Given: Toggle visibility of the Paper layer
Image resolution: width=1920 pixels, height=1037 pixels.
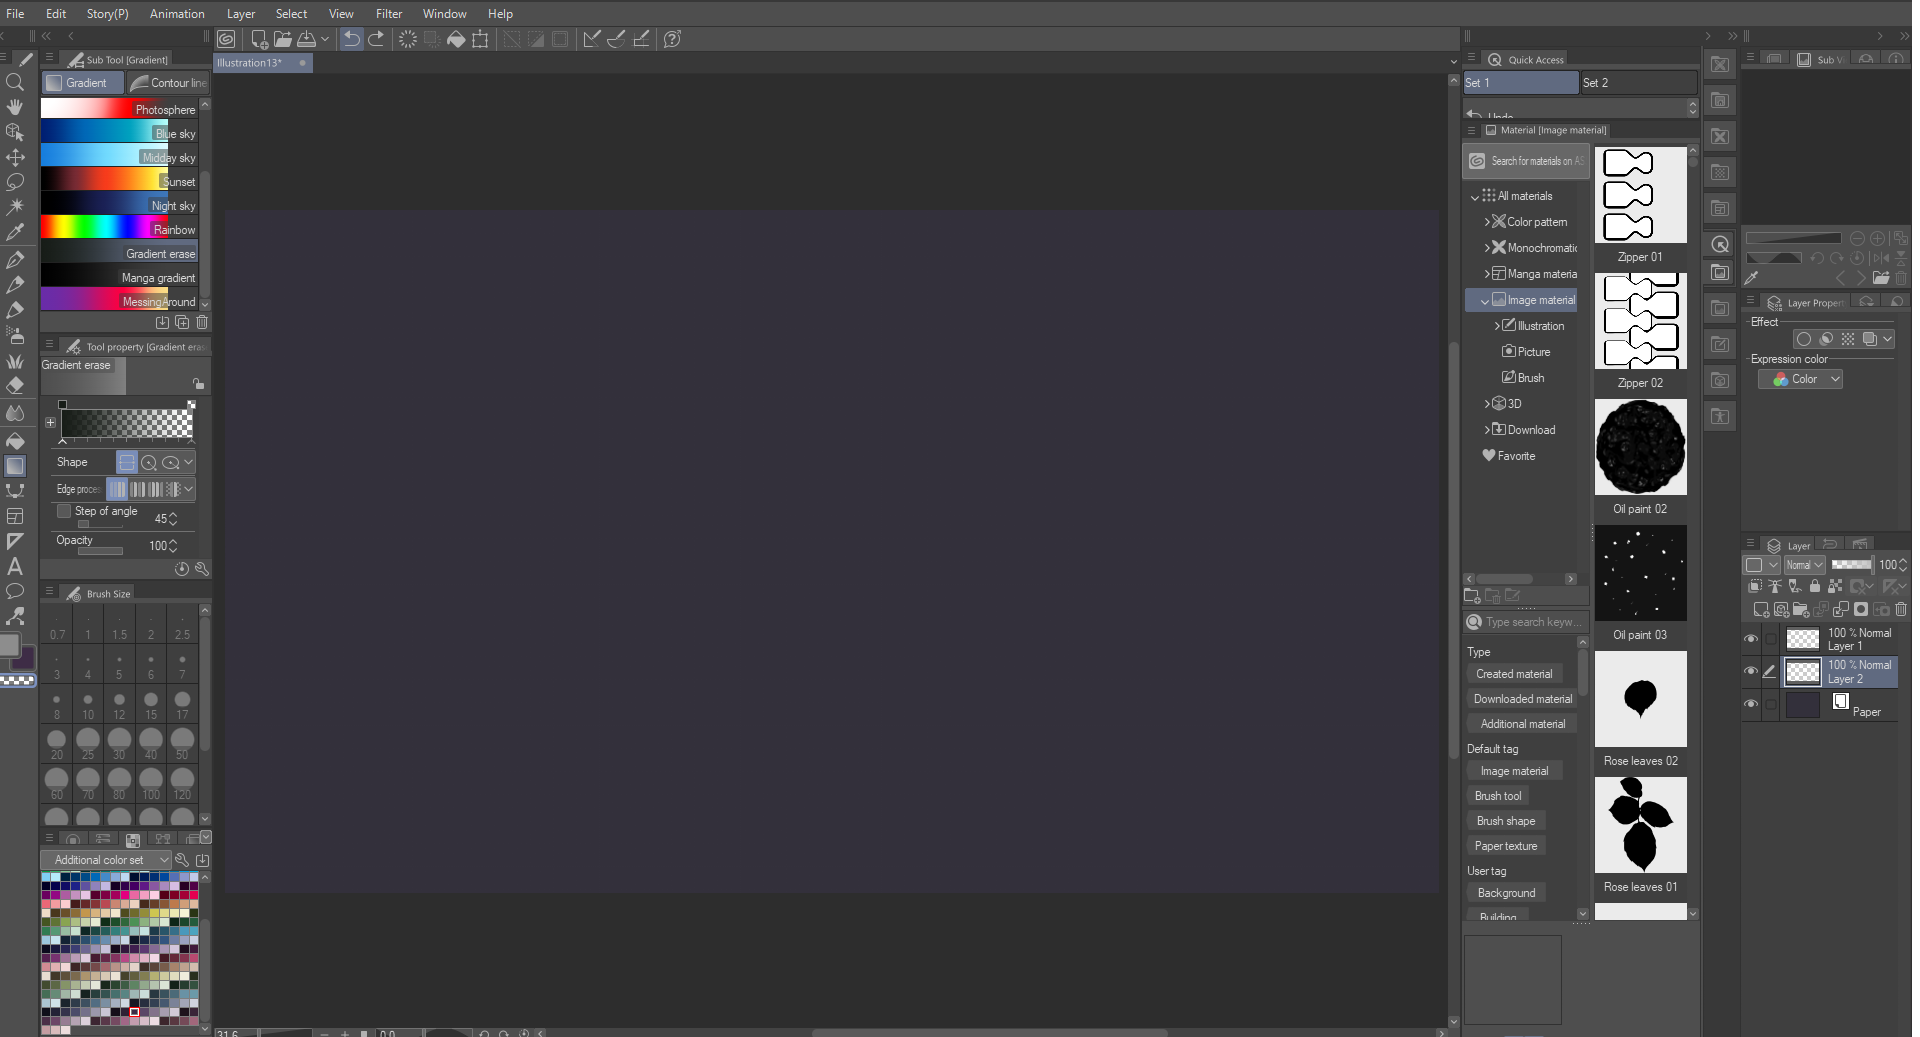Looking at the screenshot, I should (1751, 704).
